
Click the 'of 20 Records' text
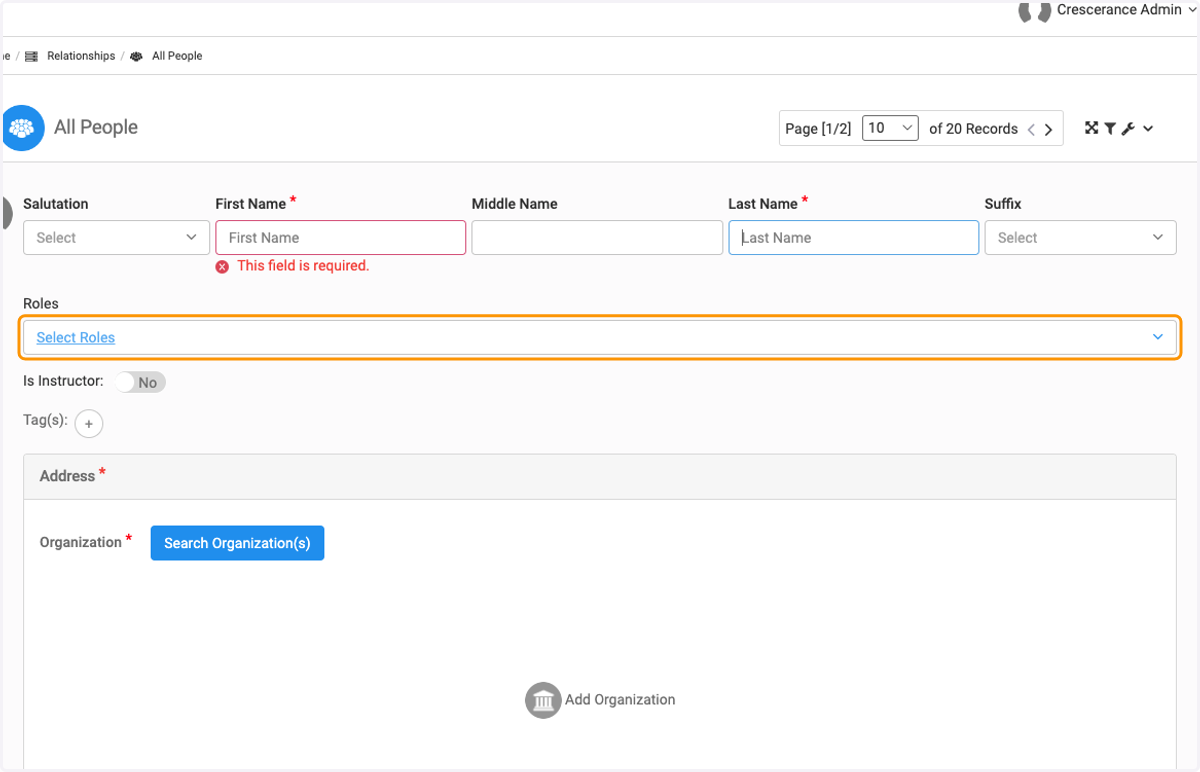[973, 129]
